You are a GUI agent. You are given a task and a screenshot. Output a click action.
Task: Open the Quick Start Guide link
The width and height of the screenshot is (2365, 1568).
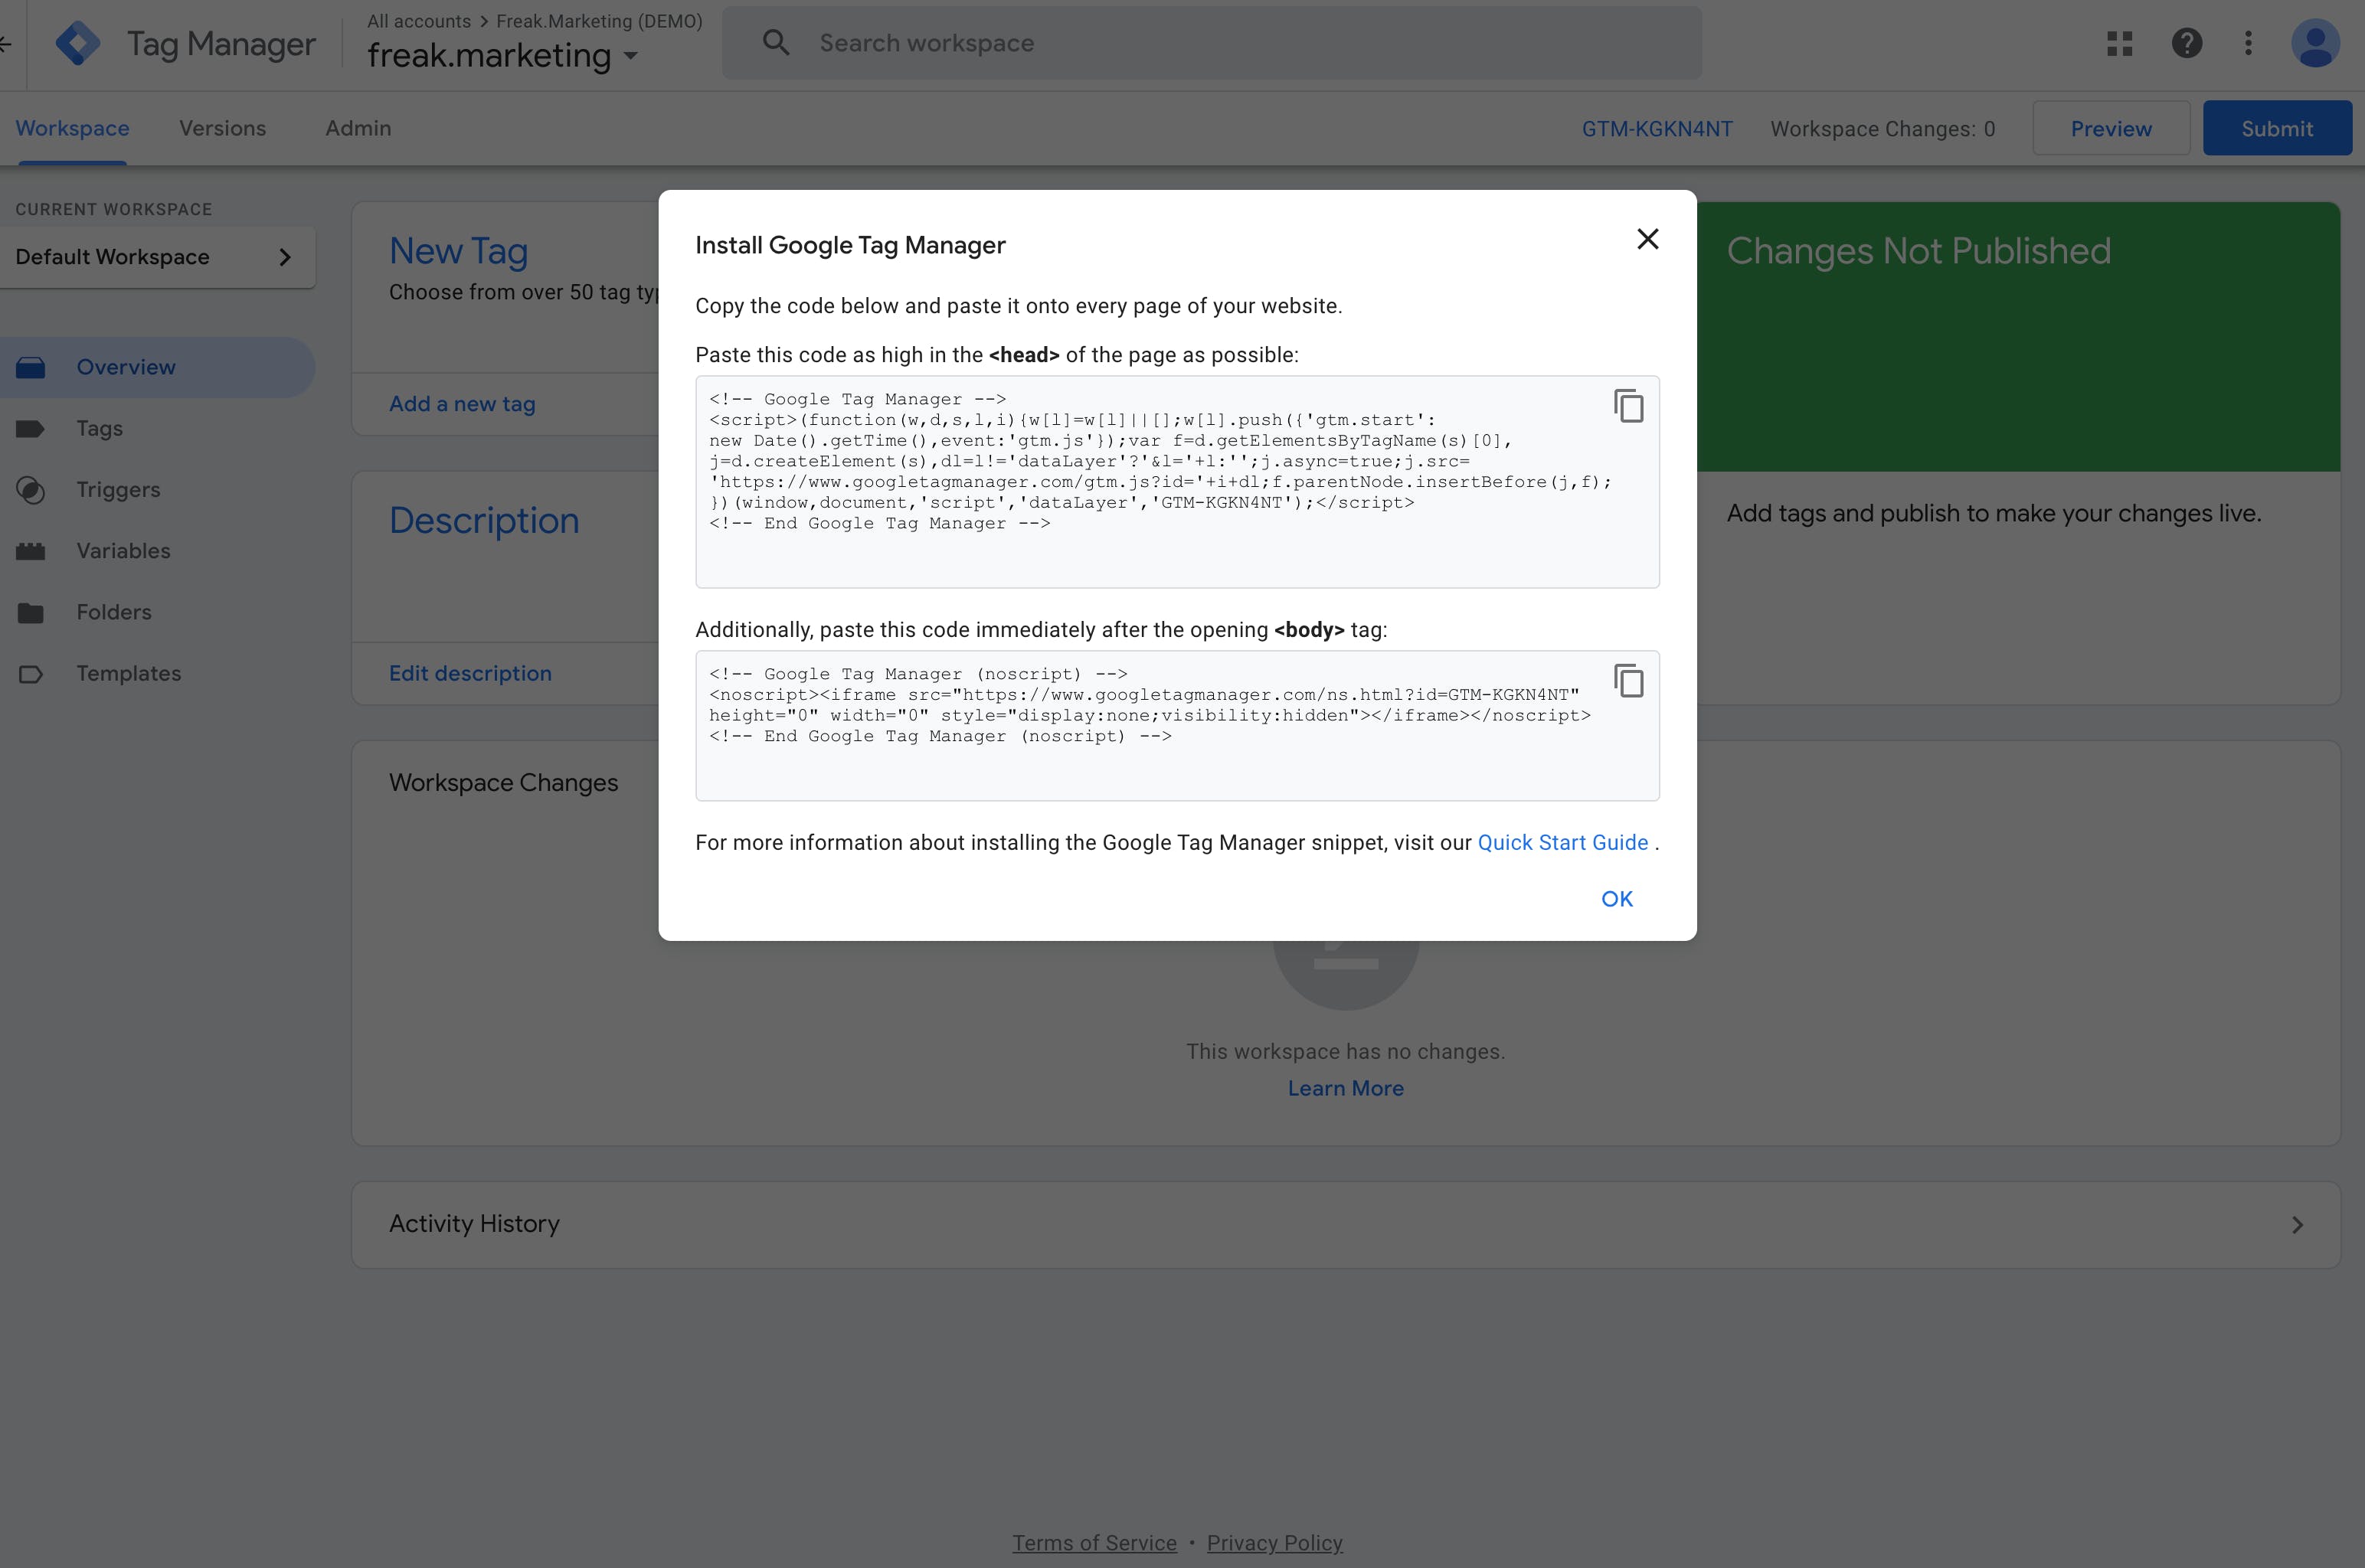coord(1562,843)
